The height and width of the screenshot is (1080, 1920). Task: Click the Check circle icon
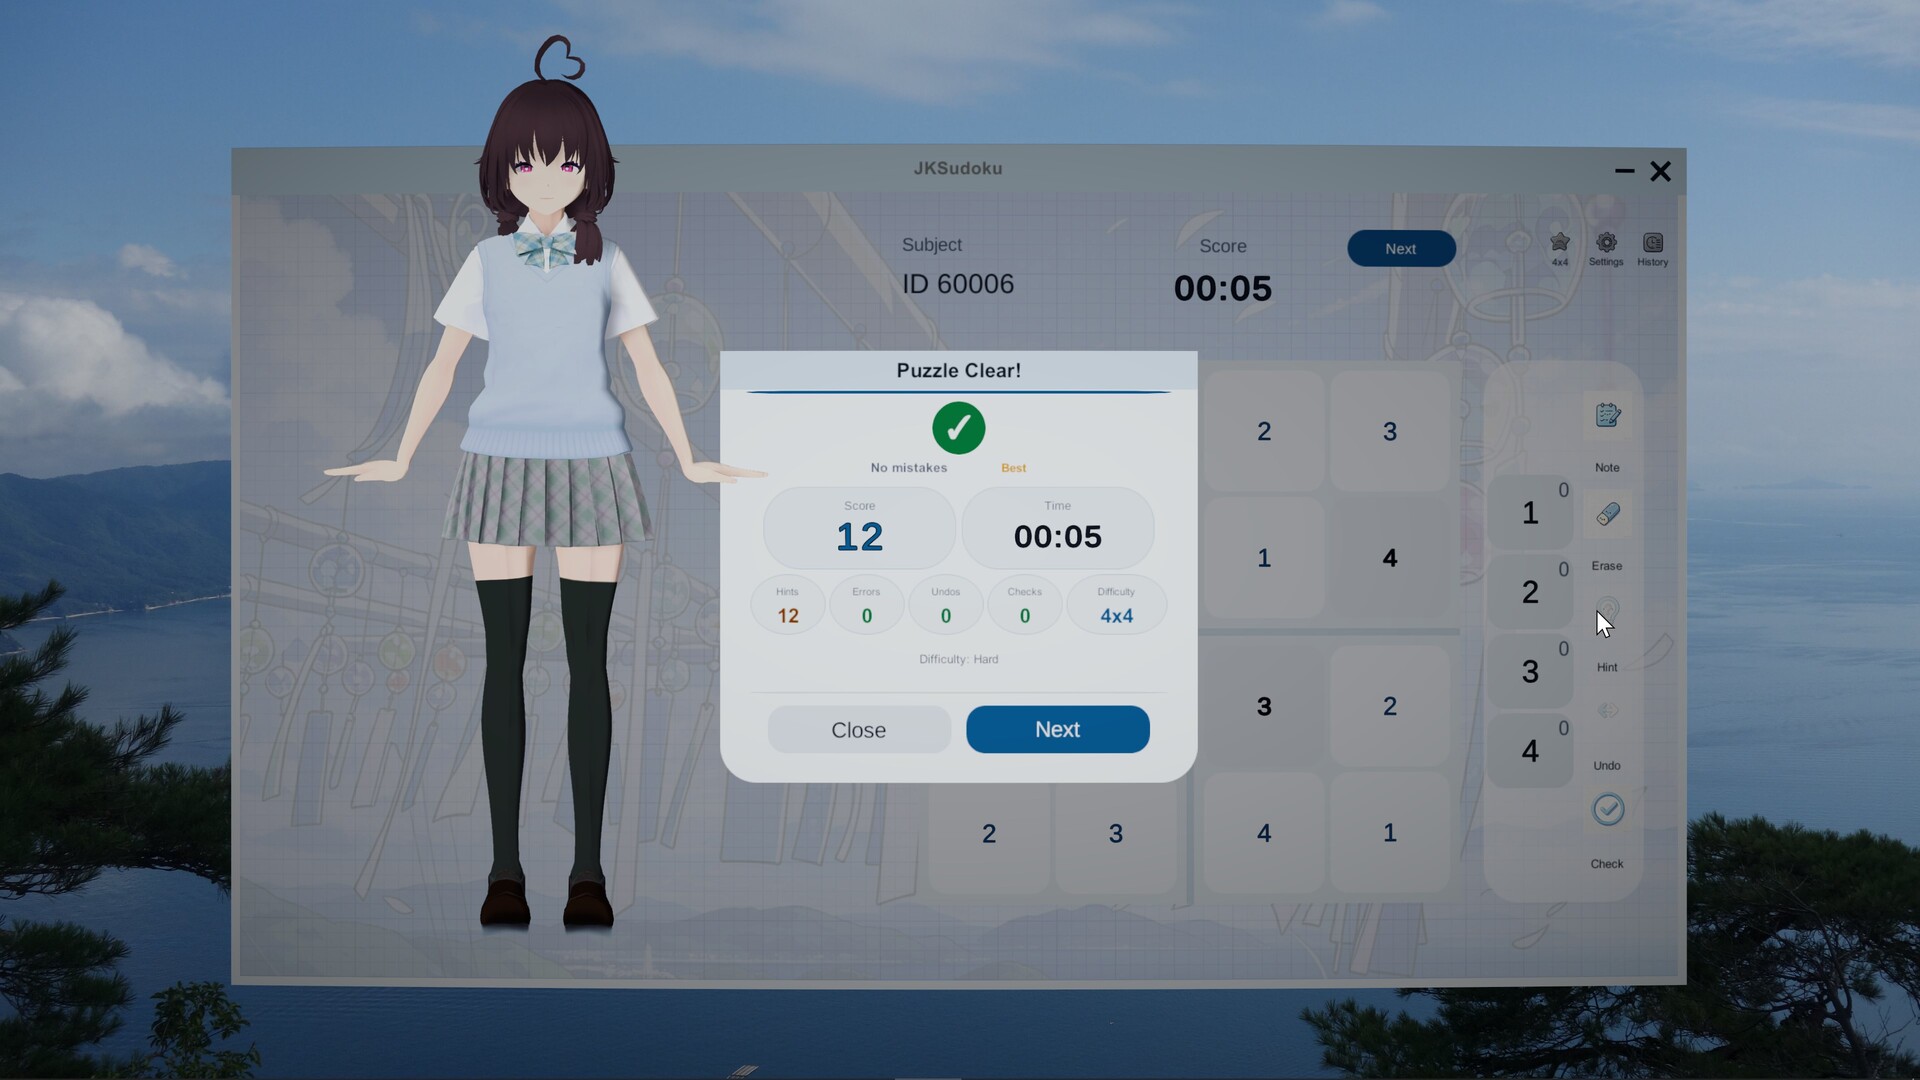click(x=1607, y=809)
